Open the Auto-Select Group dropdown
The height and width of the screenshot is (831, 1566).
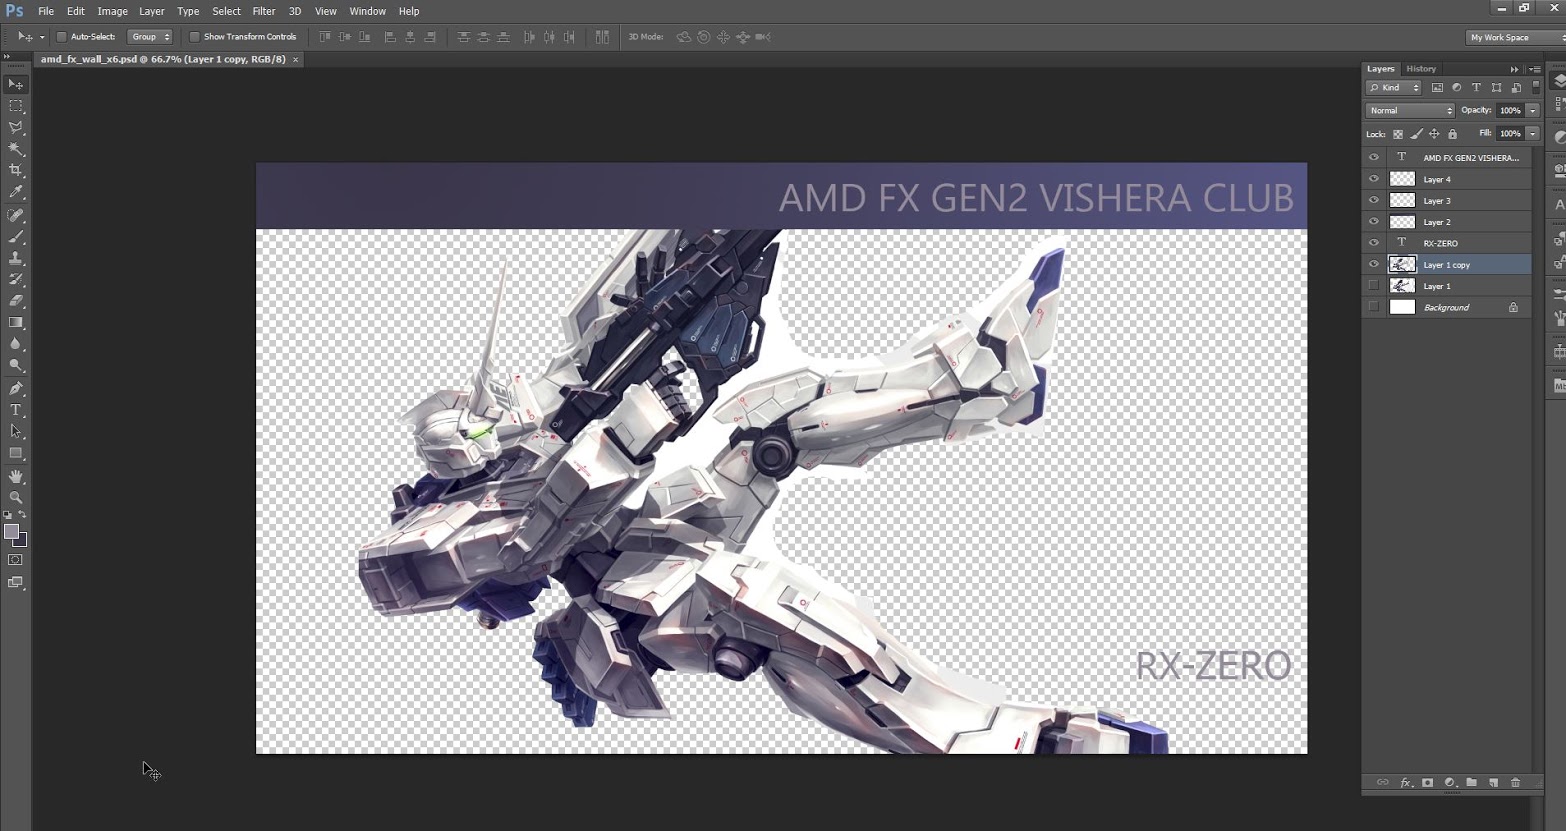coord(150,37)
